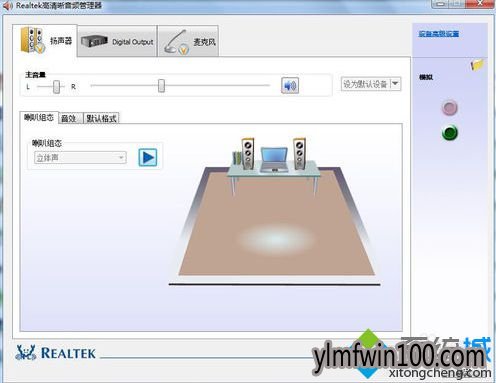
Task: Switch to the Digital Output tab
Action: pos(117,42)
